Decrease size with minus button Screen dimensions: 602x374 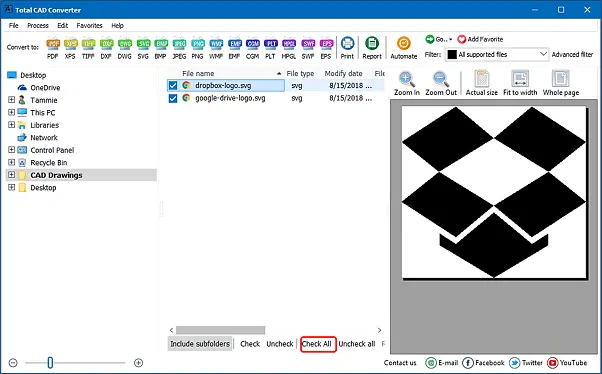[13, 362]
